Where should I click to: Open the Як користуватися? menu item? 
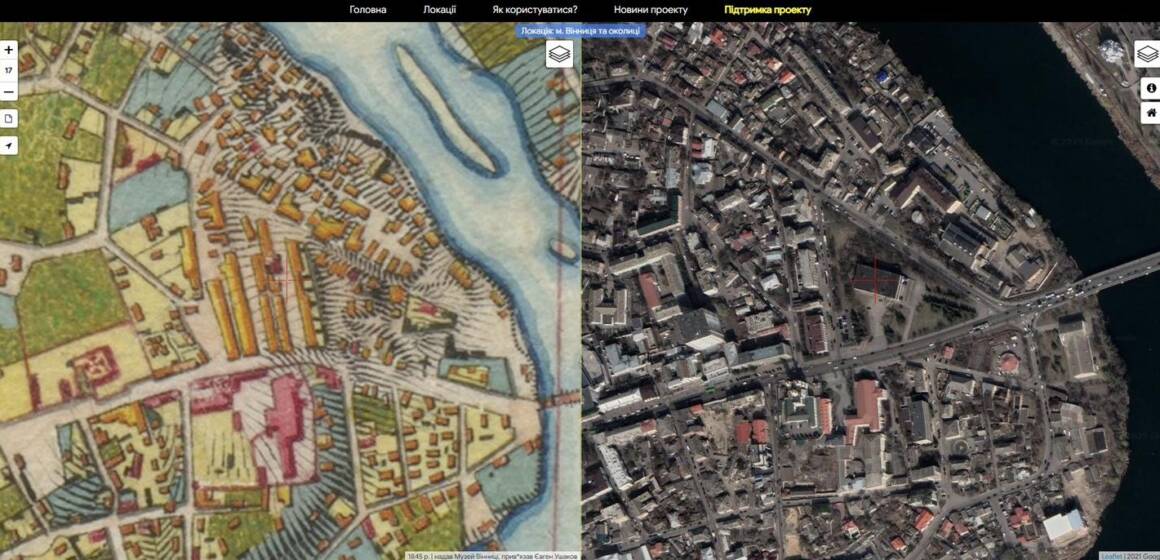[535, 10]
